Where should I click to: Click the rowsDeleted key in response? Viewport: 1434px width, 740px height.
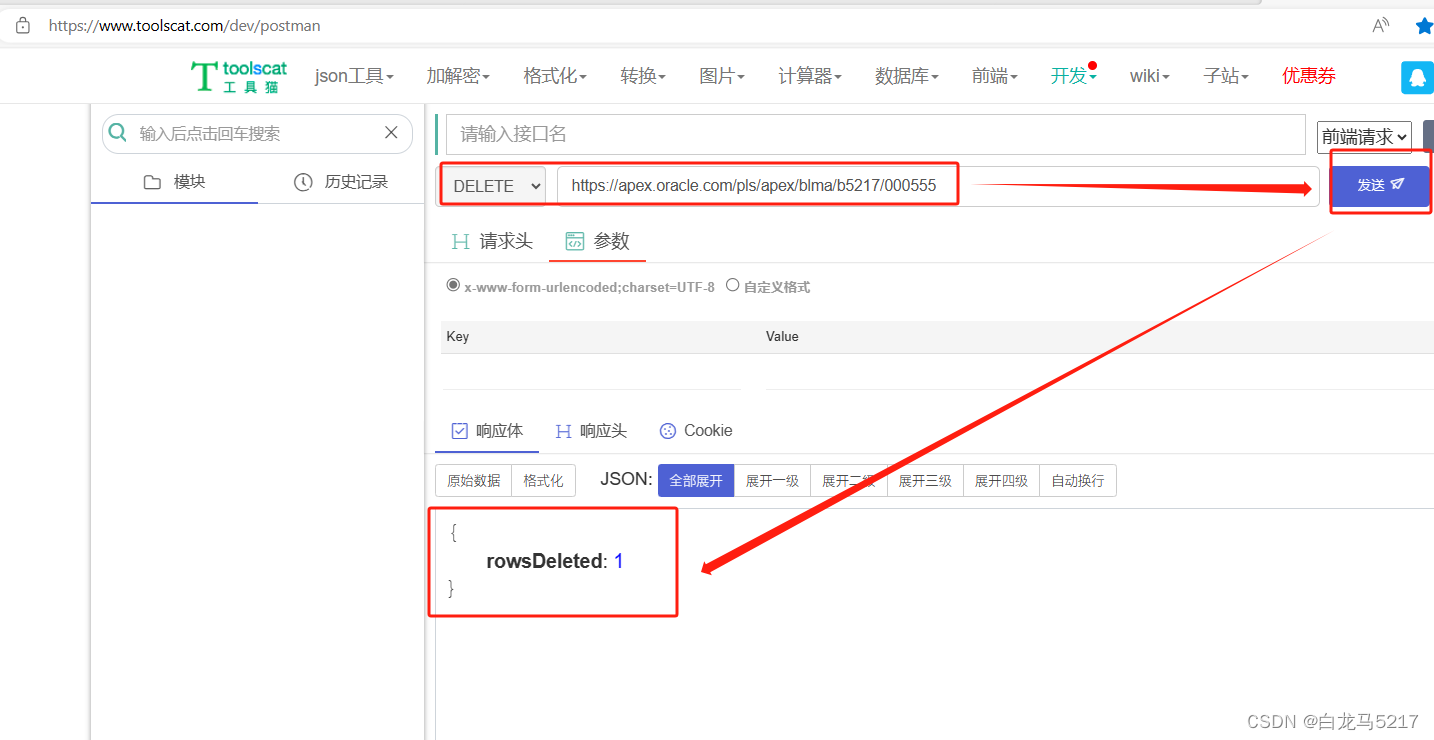point(545,561)
